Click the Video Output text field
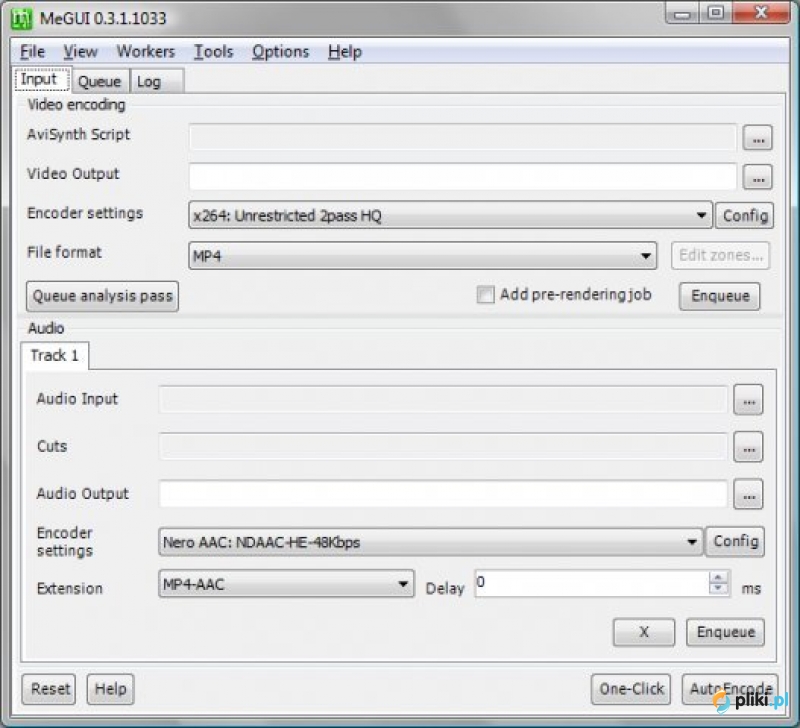 pos(463,177)
